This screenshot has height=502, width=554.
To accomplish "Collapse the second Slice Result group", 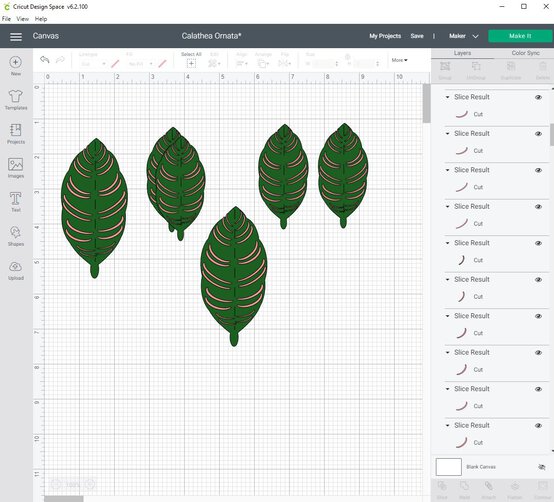I will [448, 134].
